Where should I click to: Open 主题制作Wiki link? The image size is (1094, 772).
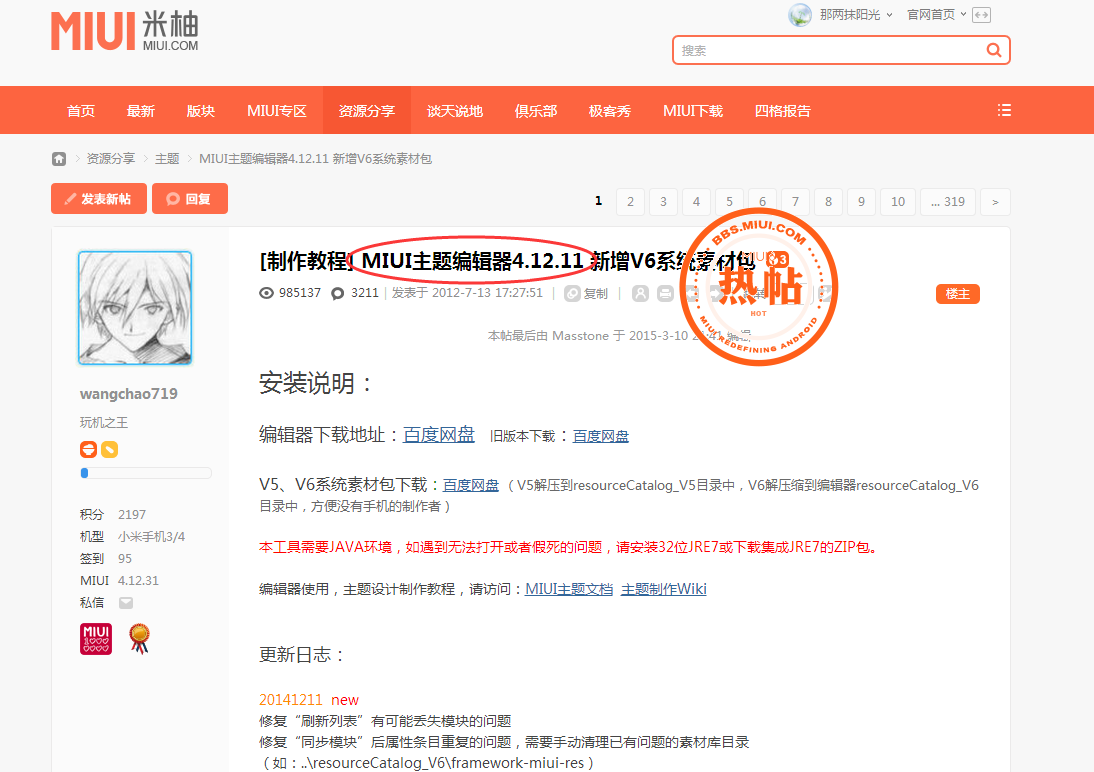click(664, 589)
